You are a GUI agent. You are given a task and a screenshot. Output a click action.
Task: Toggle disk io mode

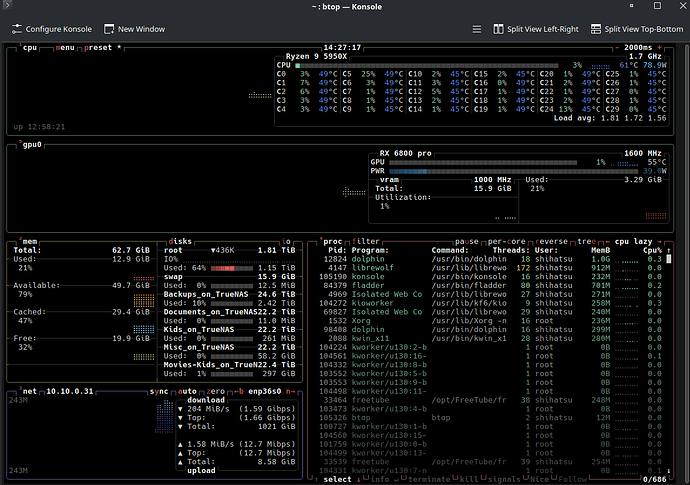click(286, 241)
